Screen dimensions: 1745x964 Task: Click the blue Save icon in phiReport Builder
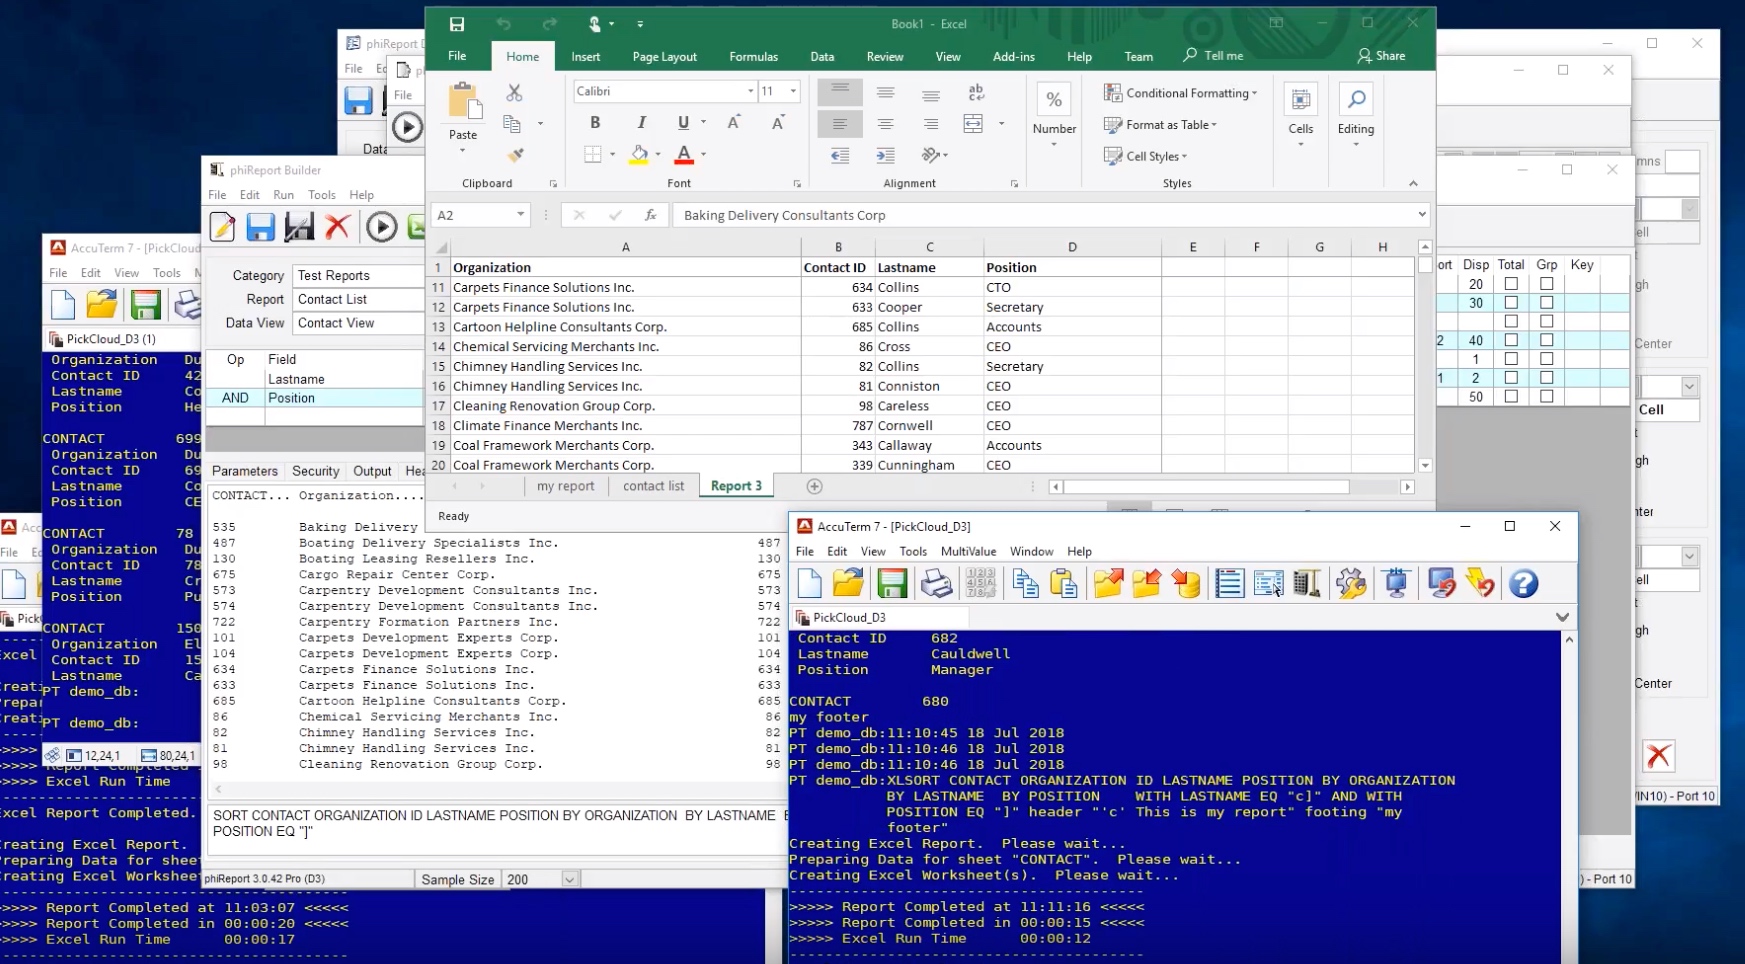(x=260, y=227)
